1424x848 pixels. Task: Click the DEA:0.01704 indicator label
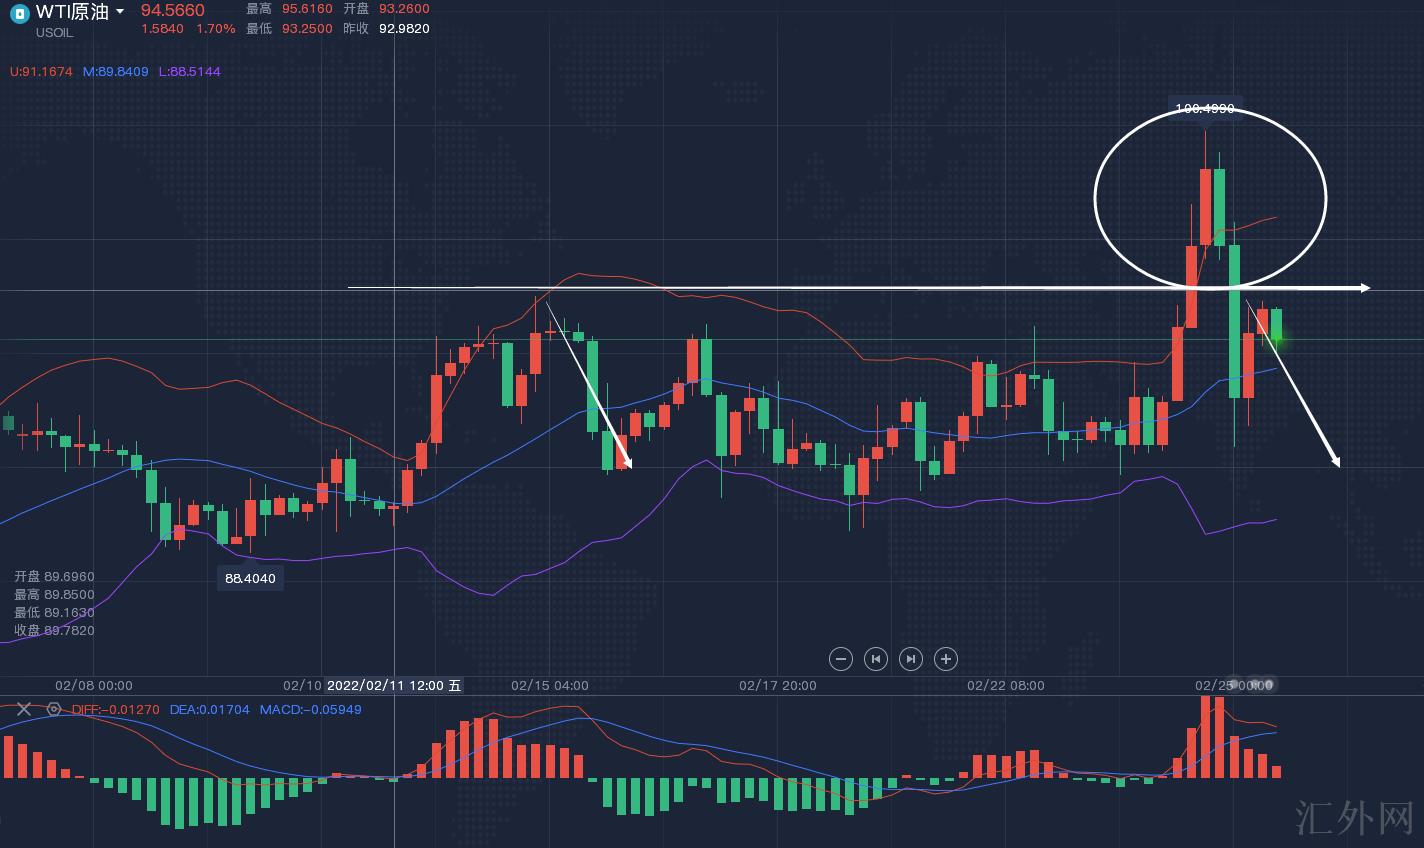coord(209,710)
